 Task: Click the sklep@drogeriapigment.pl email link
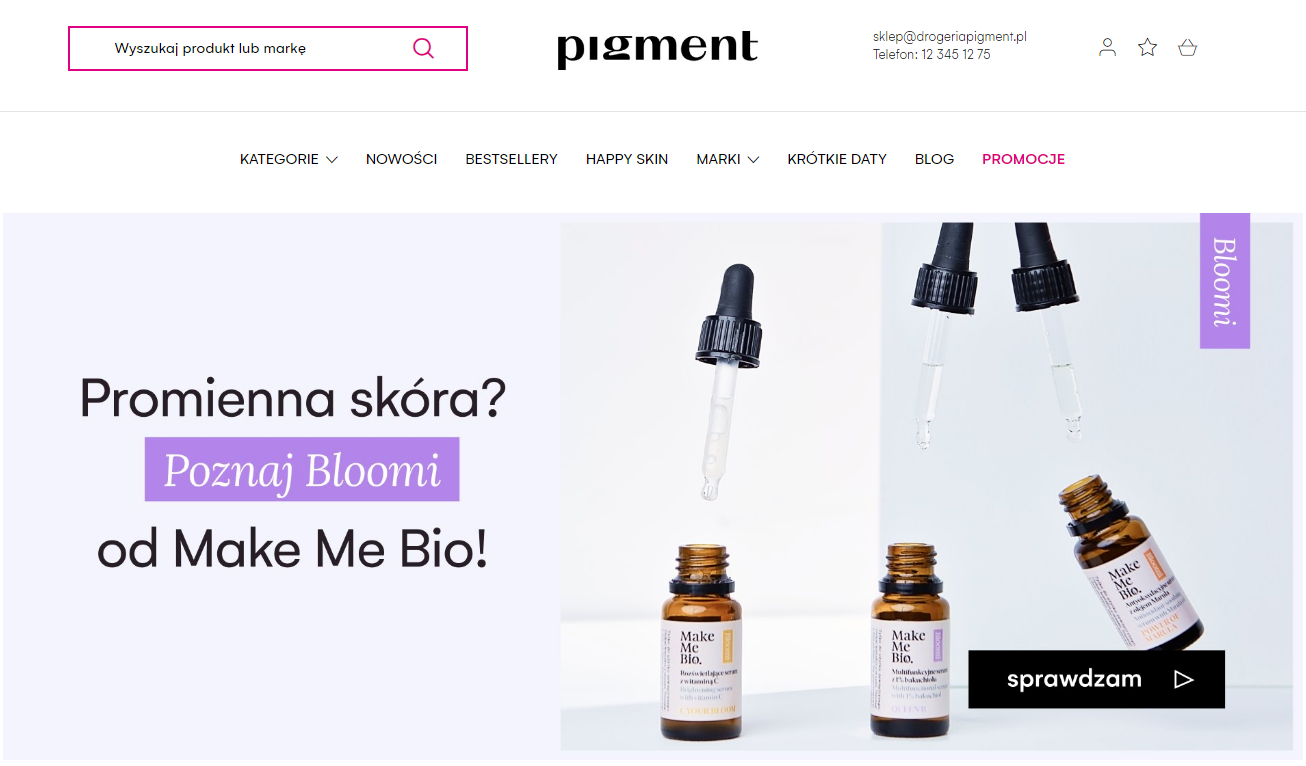pos(950,37)
